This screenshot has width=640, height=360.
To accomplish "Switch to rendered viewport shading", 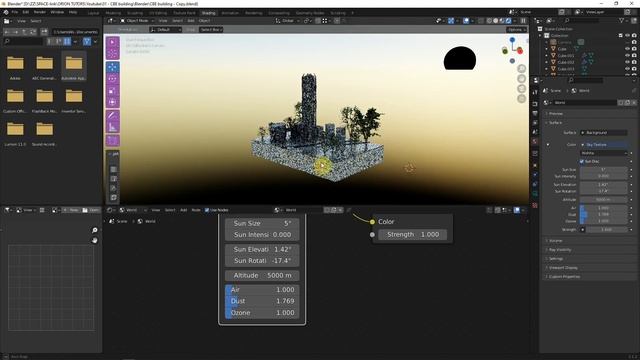I will [x=509, y=20].
